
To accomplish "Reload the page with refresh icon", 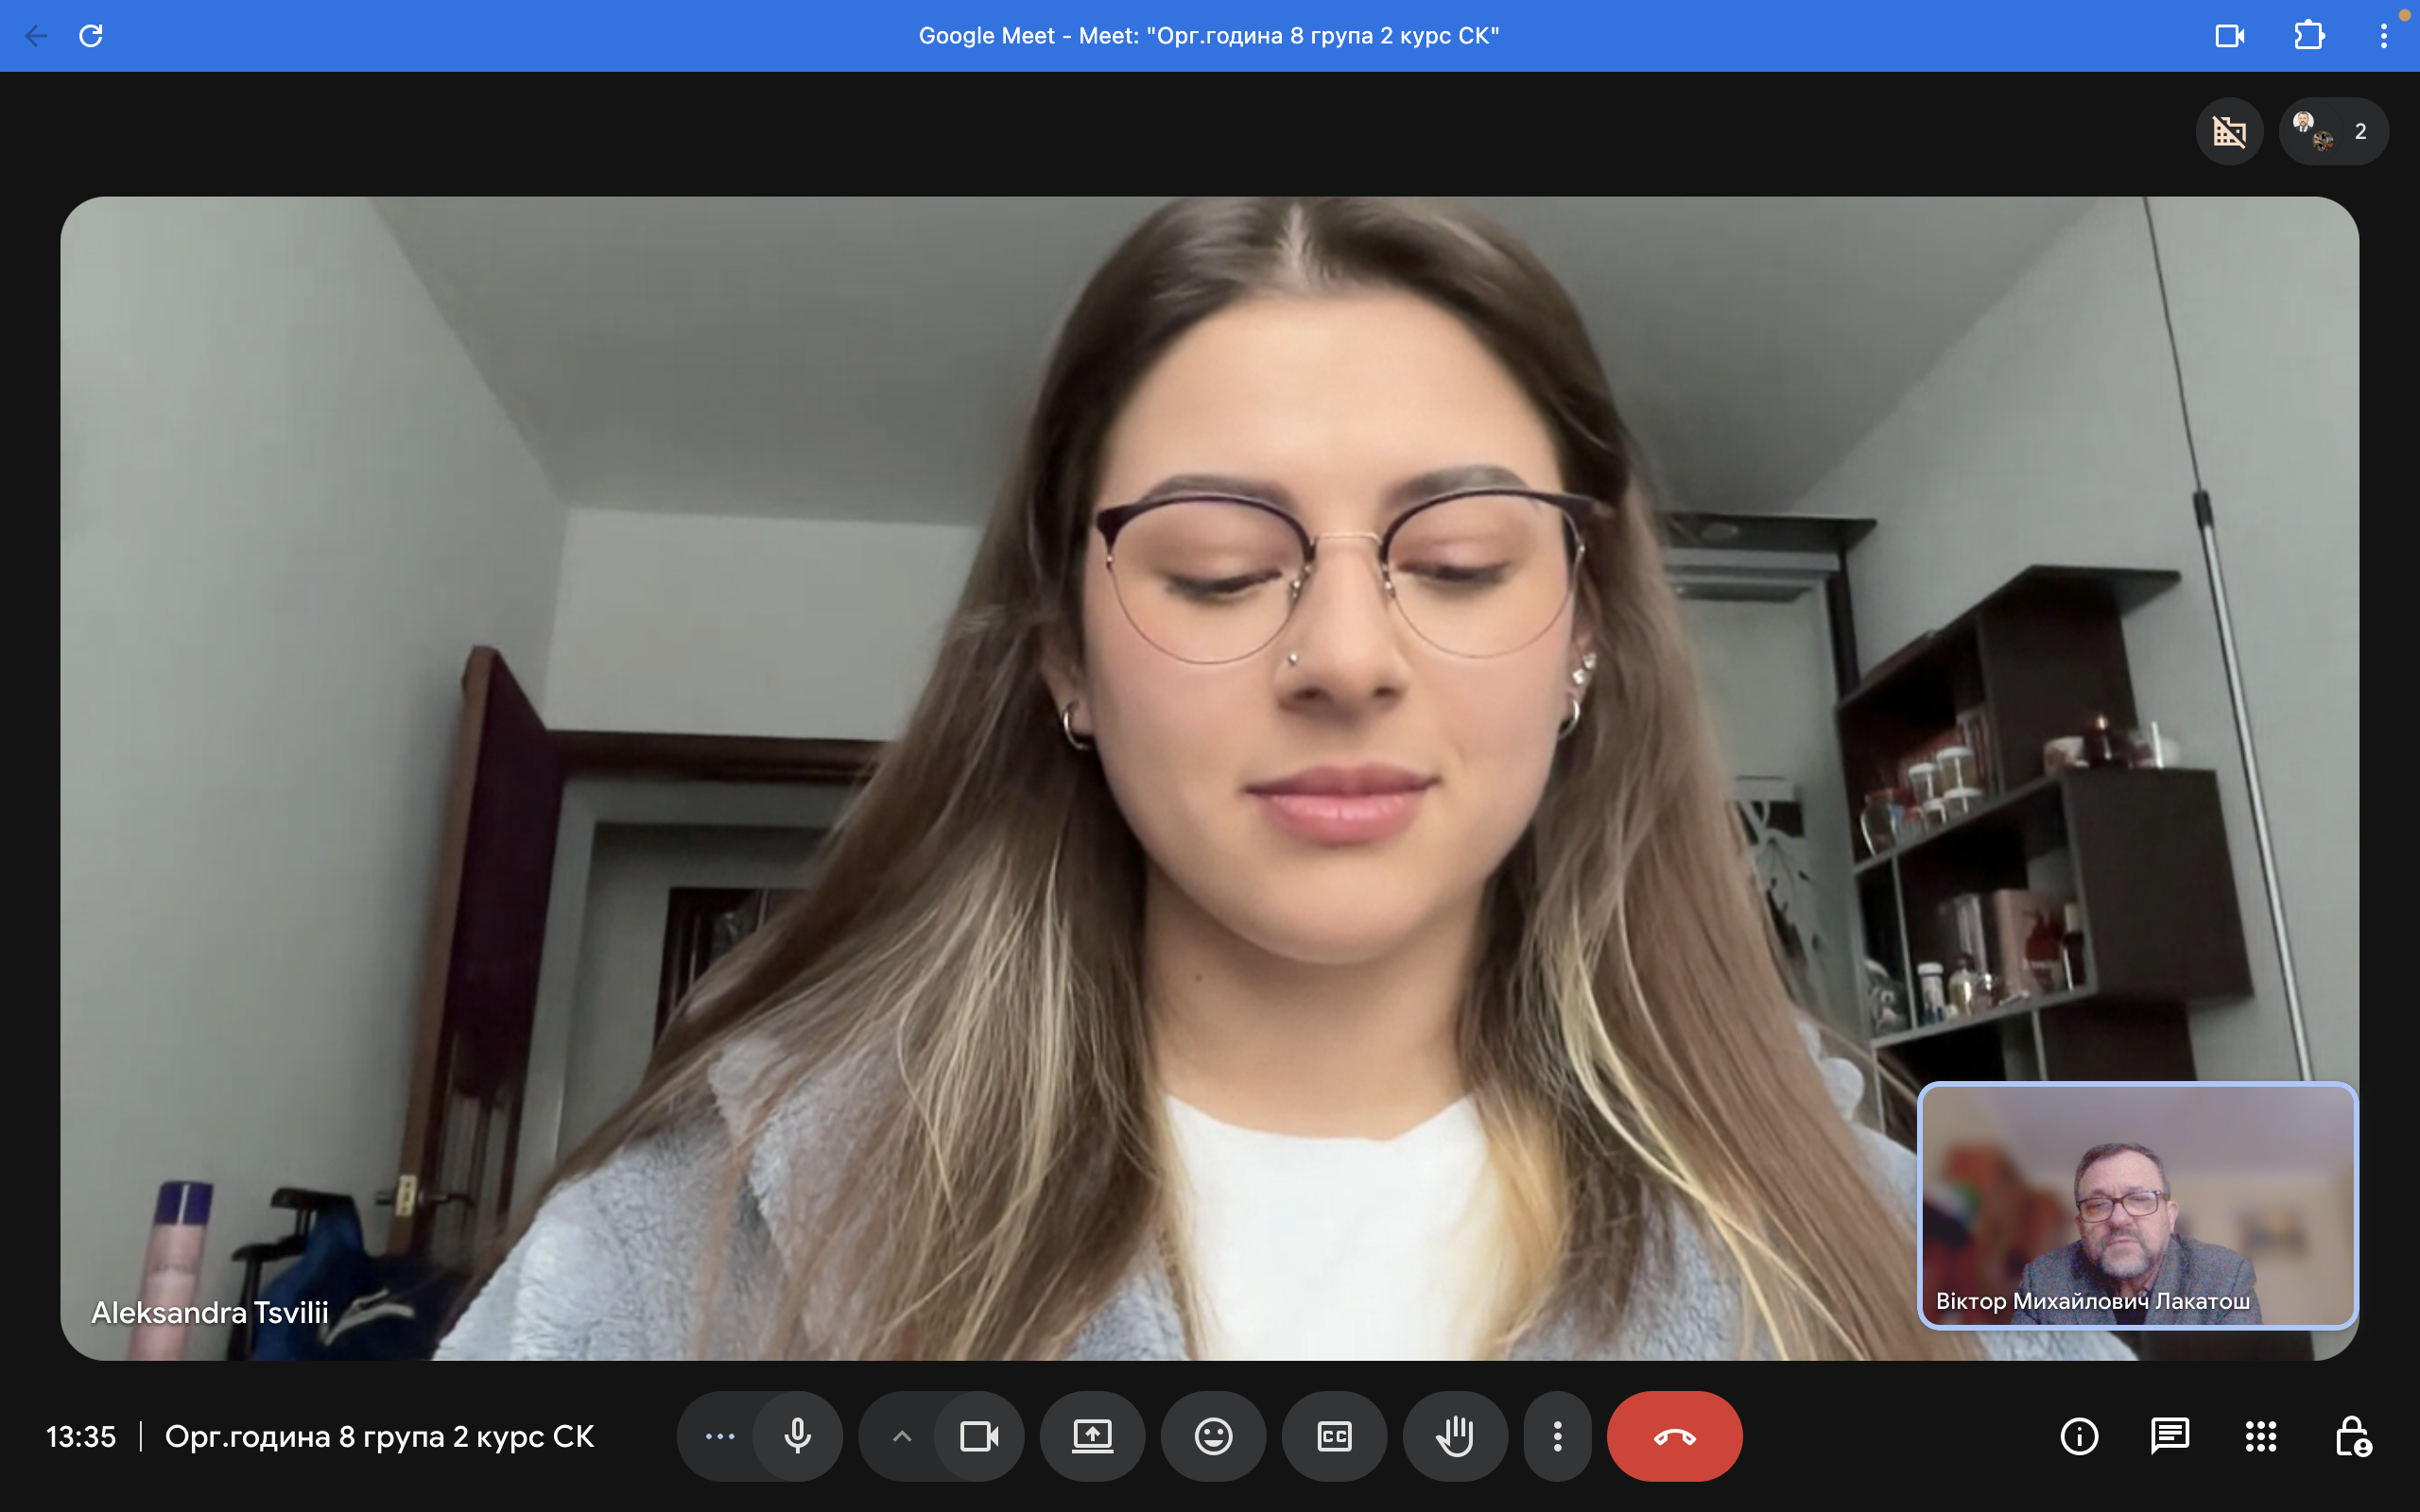I will 91,36.
